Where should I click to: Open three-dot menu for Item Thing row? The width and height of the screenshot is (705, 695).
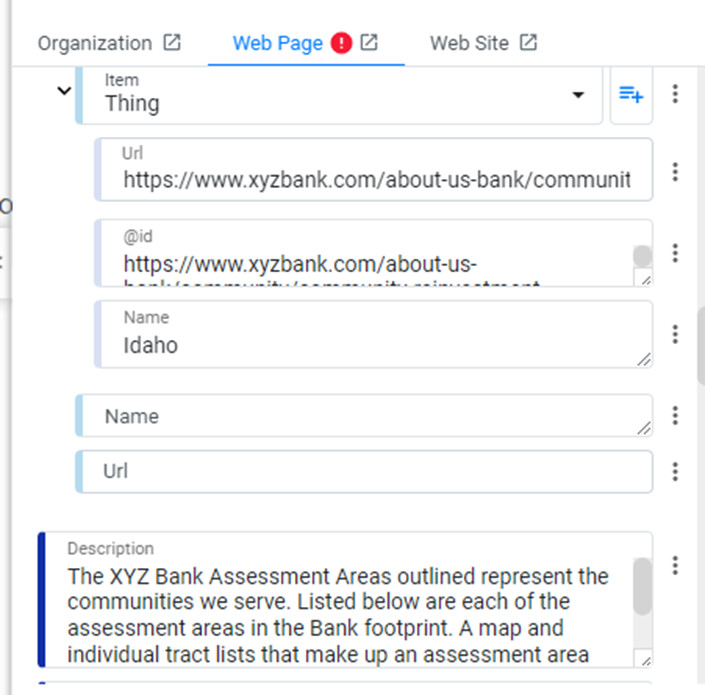(675, 94)
